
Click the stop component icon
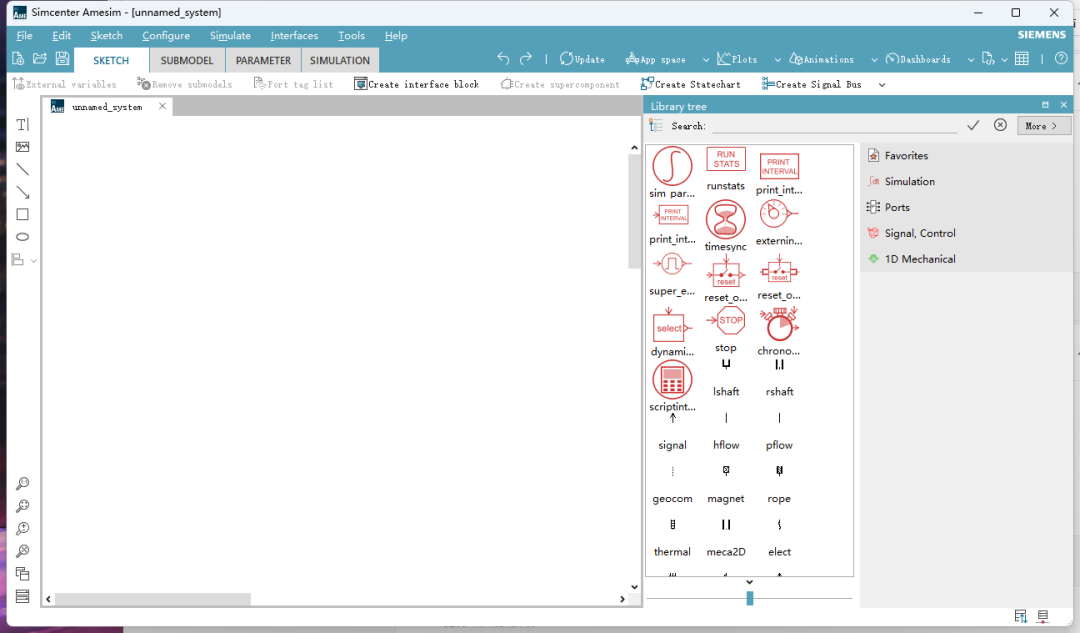point(726,321)
